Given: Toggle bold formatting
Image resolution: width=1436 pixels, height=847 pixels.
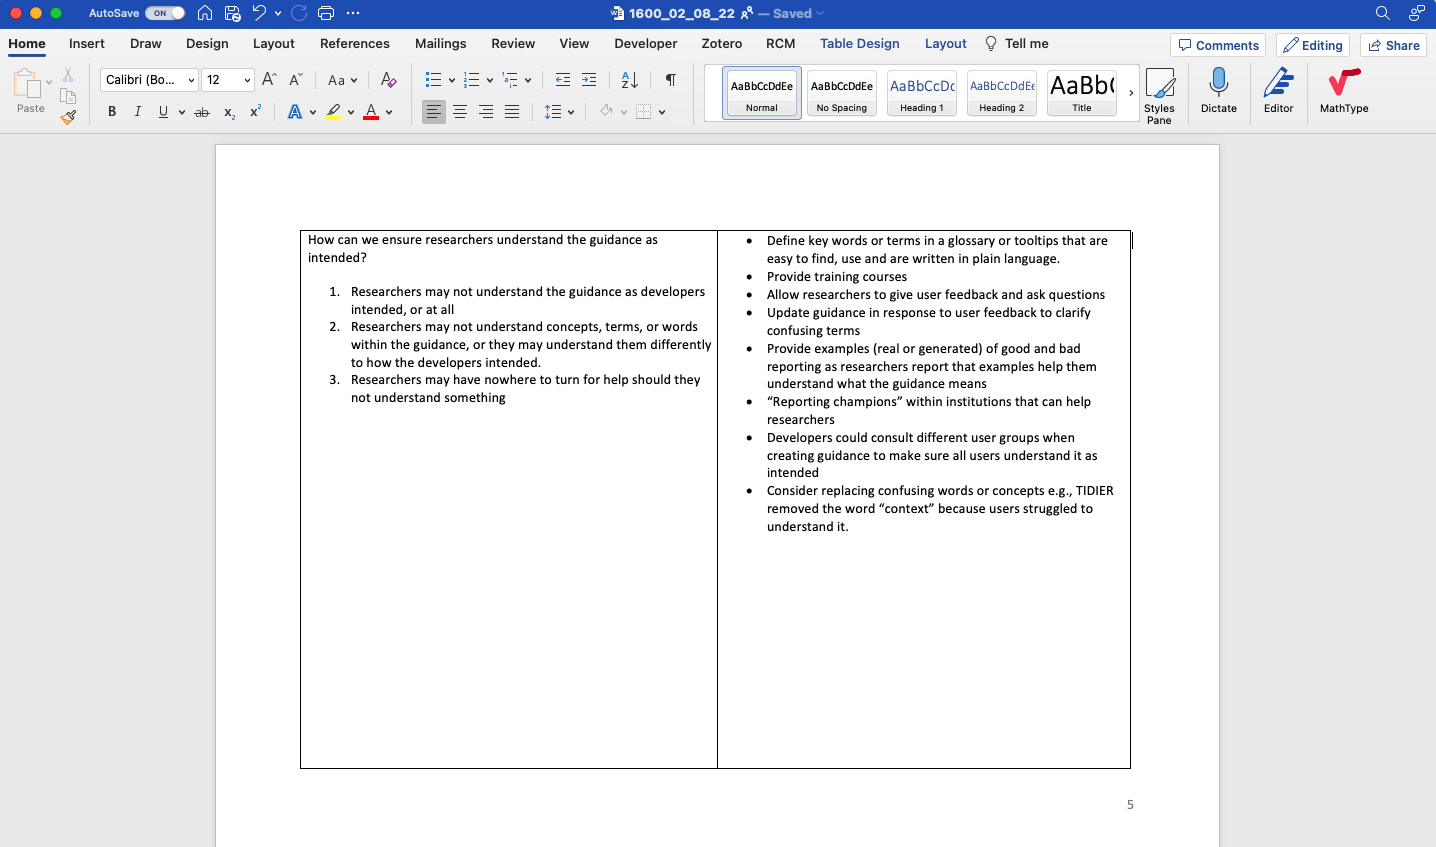Looking at the screenshot, I should point(112,112).
